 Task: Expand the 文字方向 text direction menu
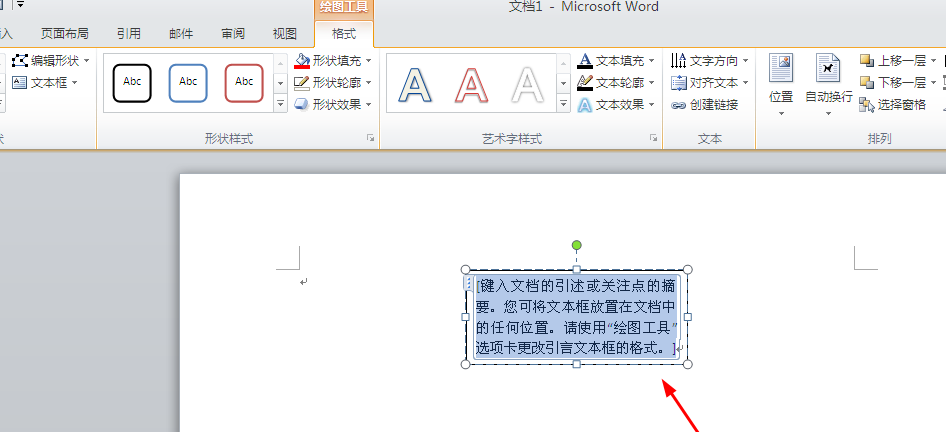click(710, 61)
